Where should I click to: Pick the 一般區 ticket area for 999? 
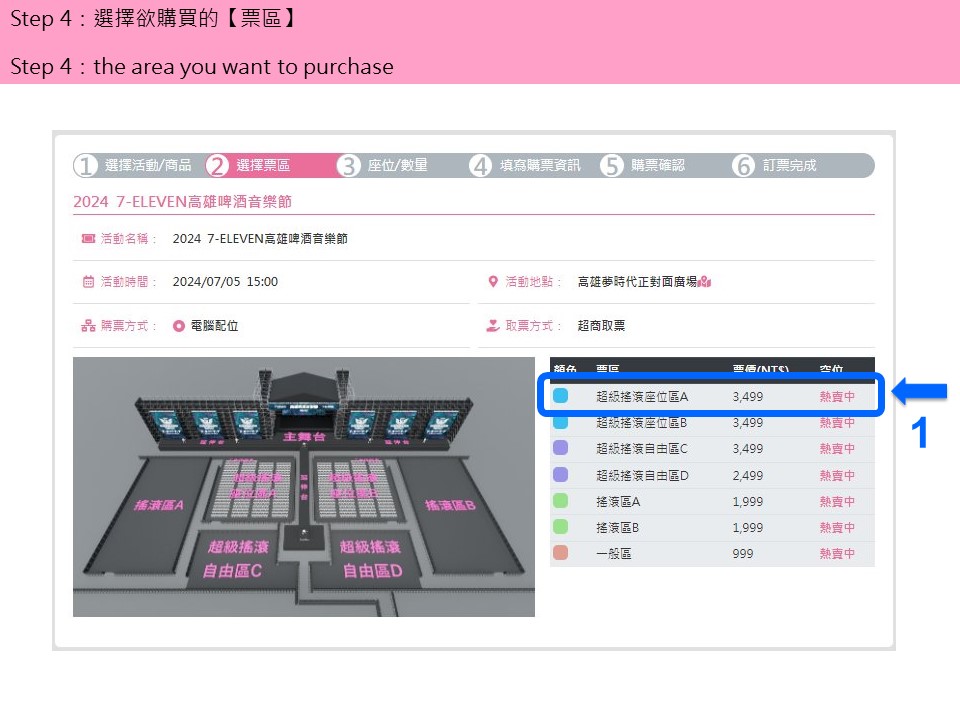(614, 554)
